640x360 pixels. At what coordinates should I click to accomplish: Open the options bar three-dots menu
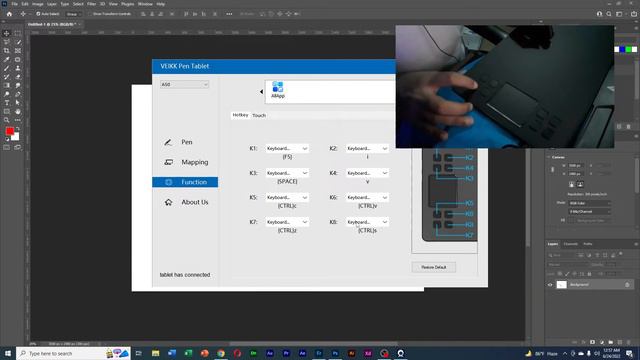[x=229, y=14]
